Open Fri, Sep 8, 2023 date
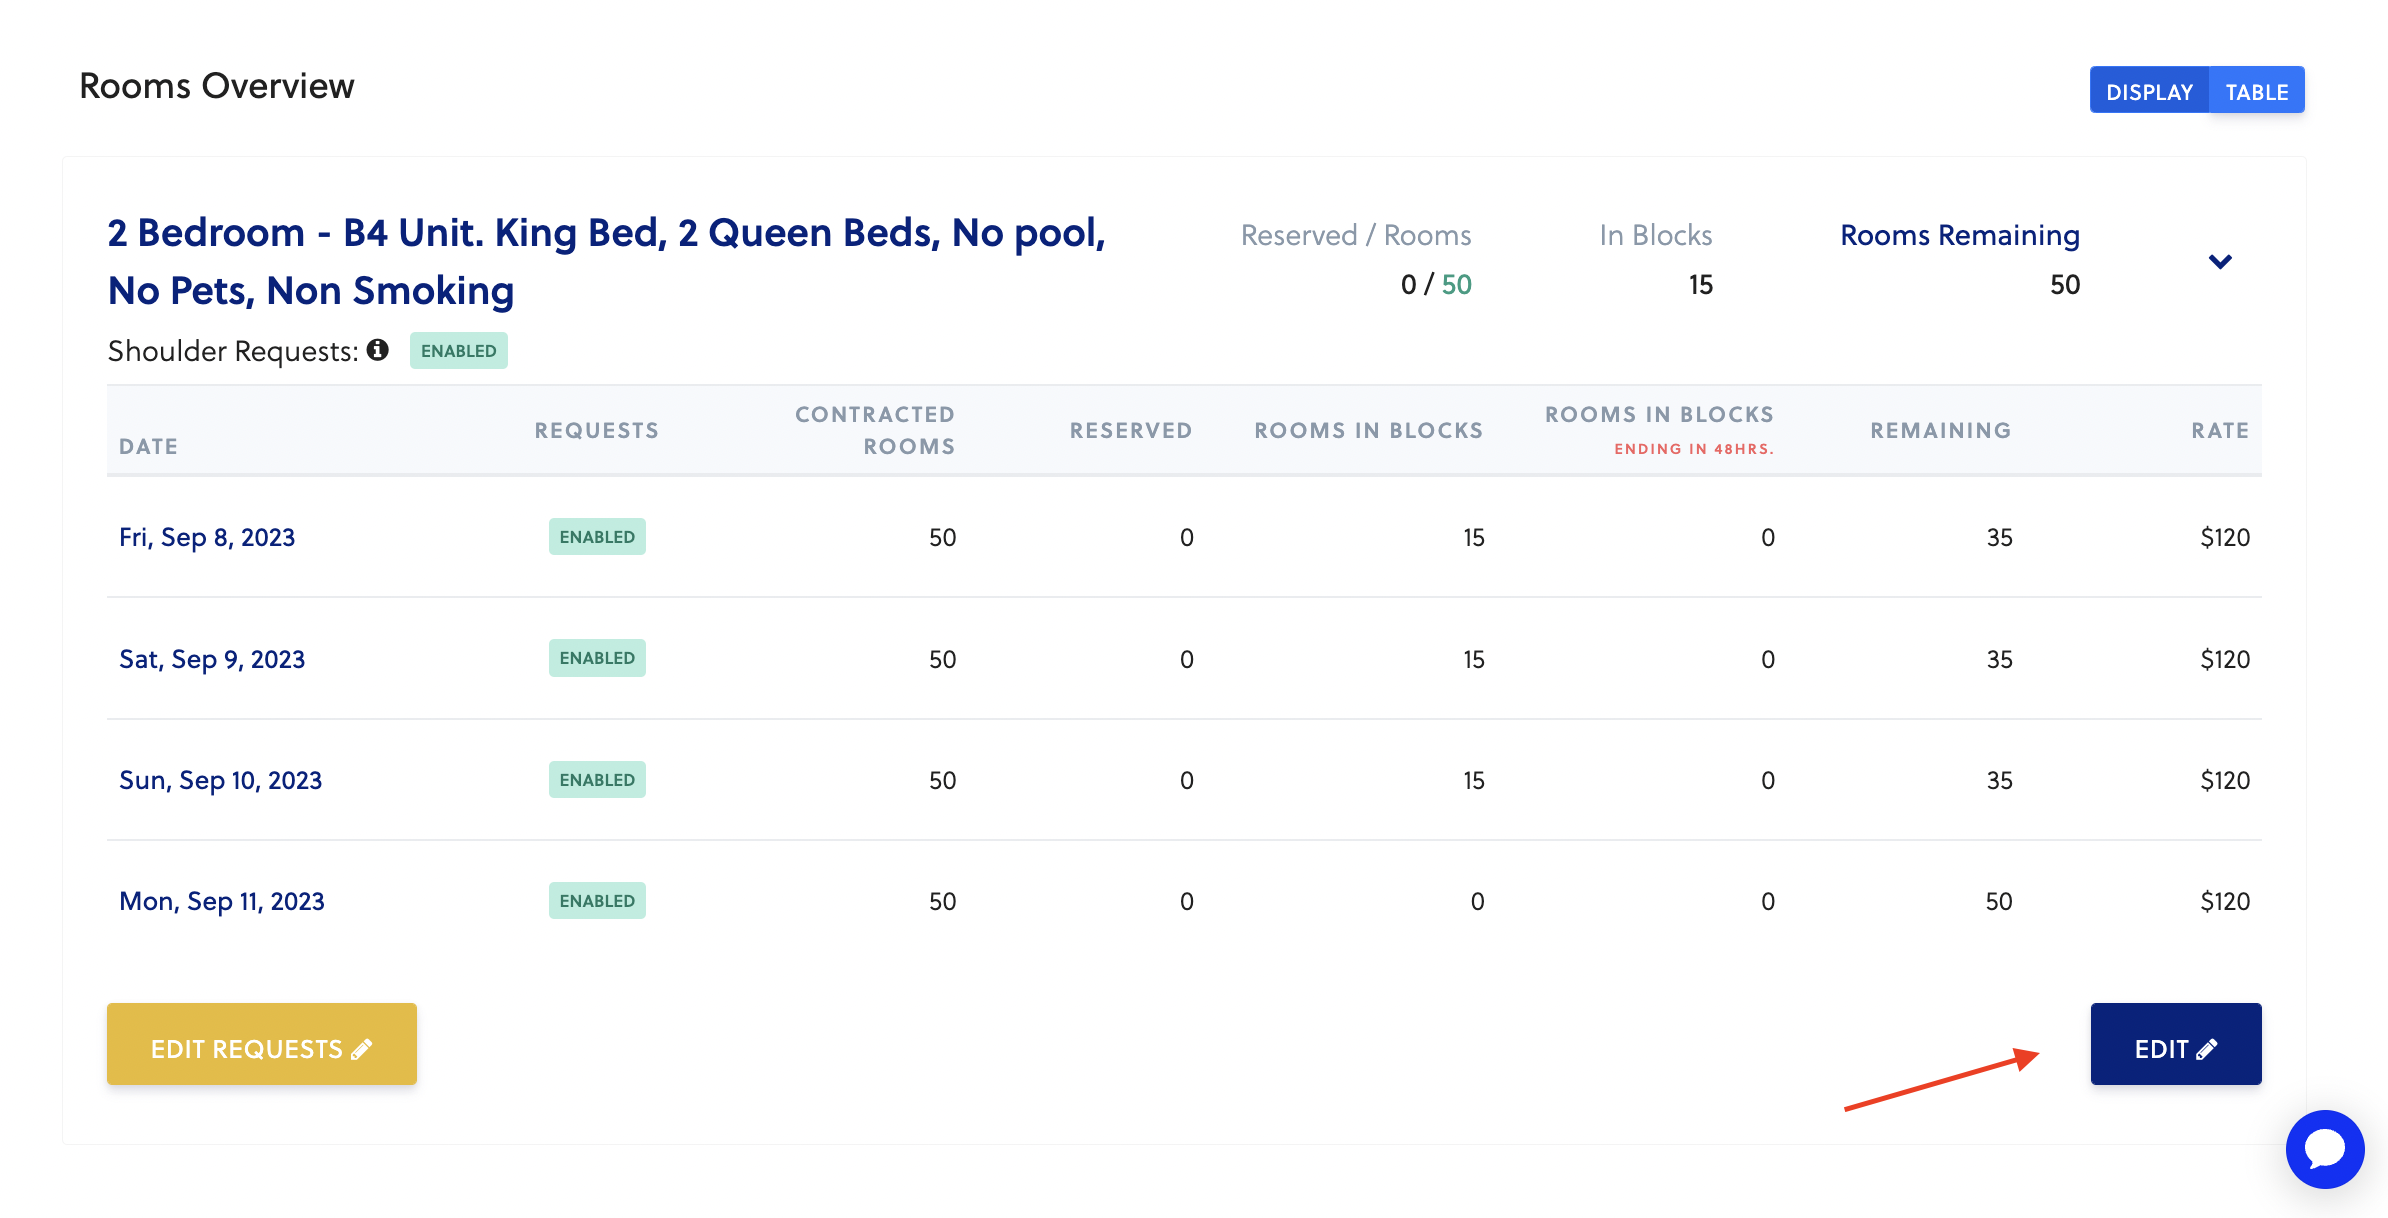2388x1218 pixels. pyautogui.click(x=207, y=537)
